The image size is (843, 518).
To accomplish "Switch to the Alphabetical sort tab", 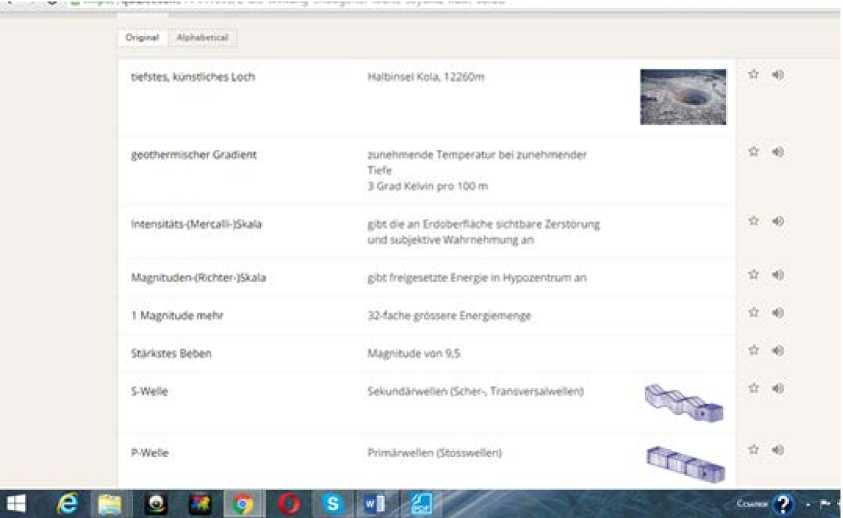I will [203, 38].
